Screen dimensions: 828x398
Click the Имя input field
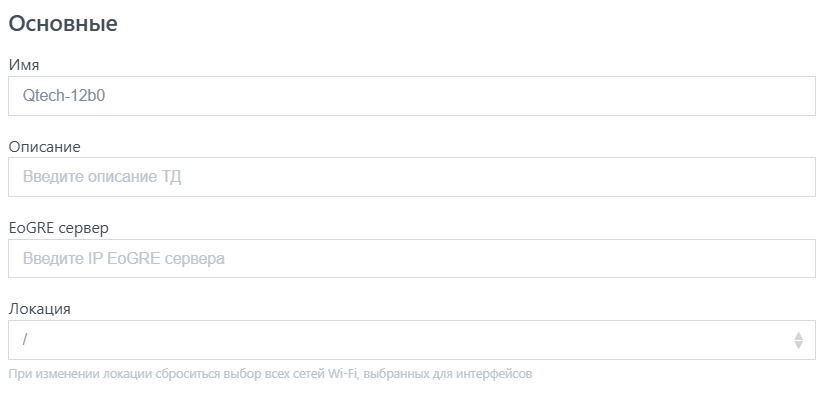[412, 96]
